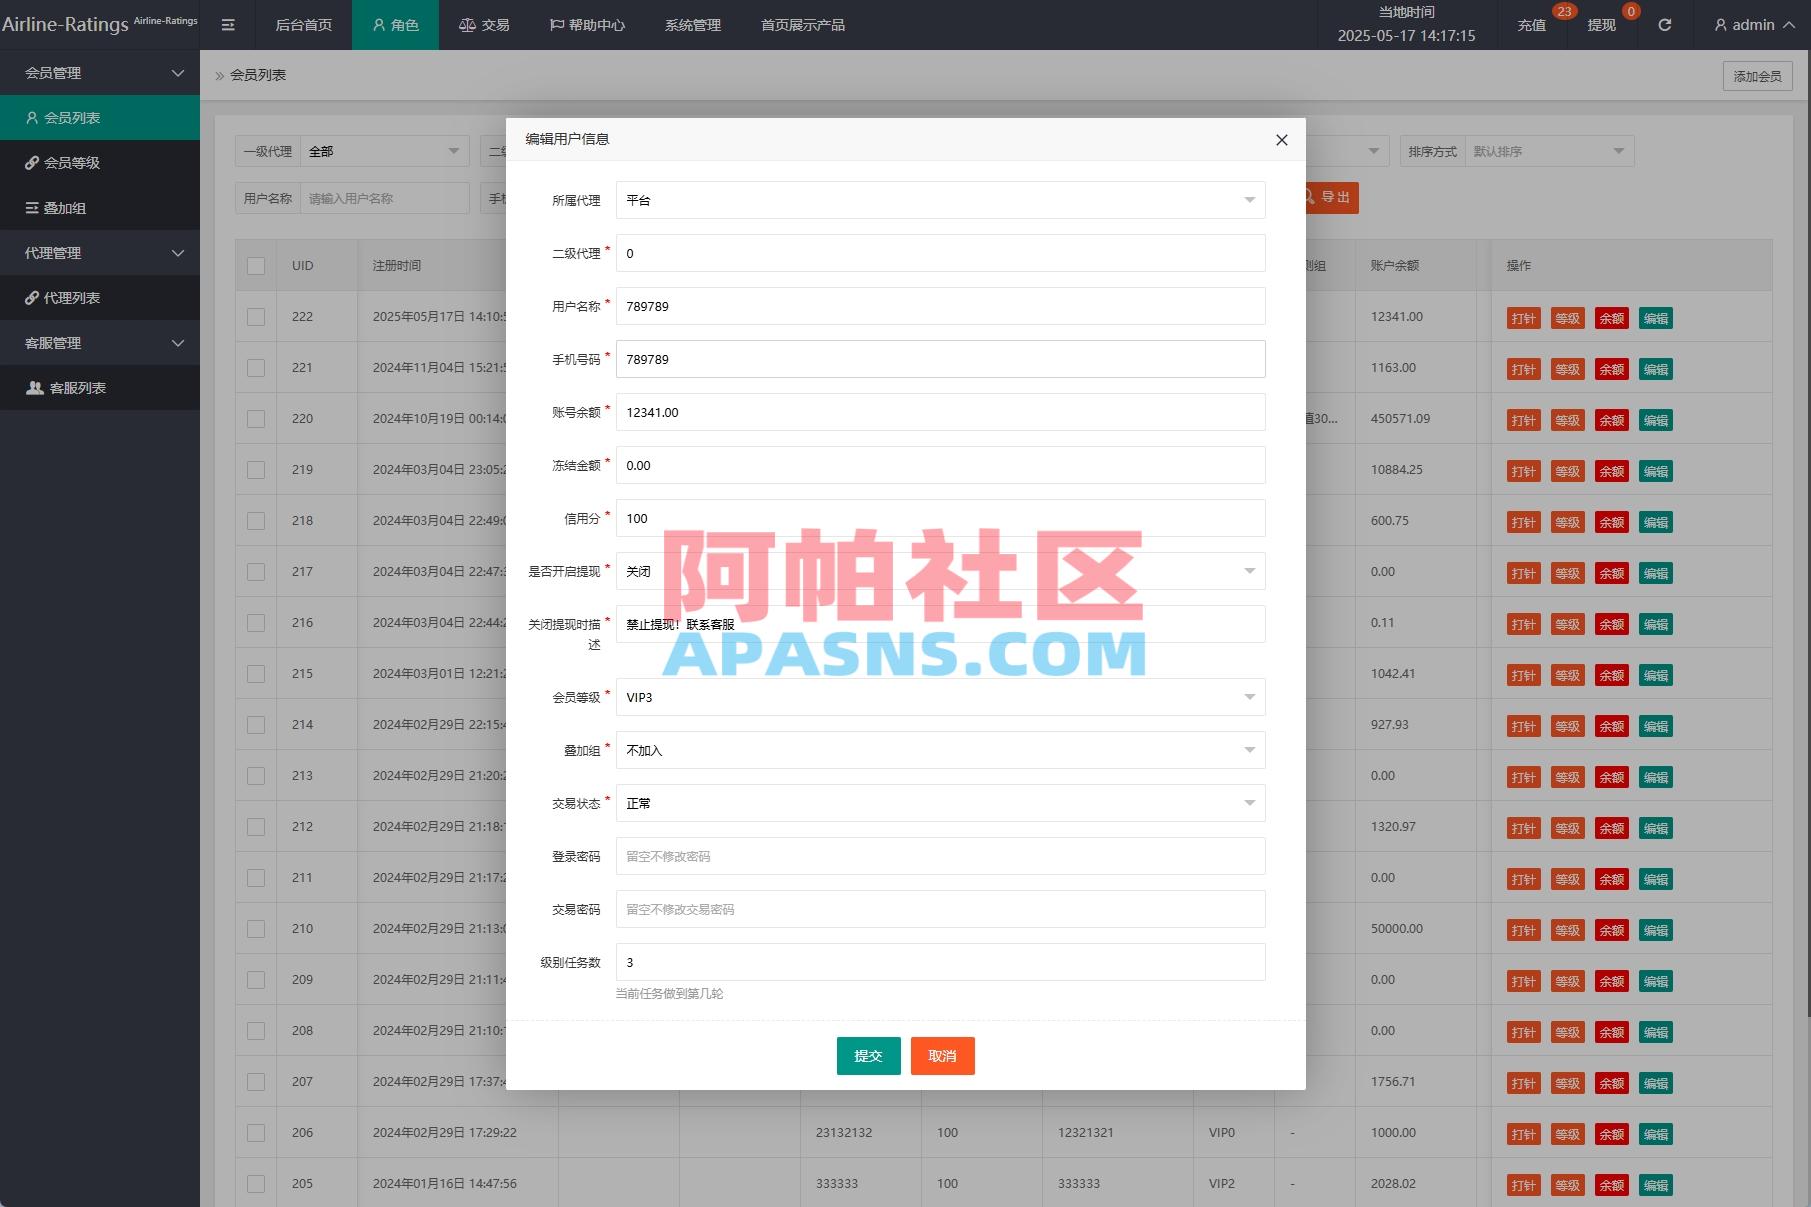Click the 登录密码 input field
This screenshot has height=1207, width=1811.
click(940, 856)
